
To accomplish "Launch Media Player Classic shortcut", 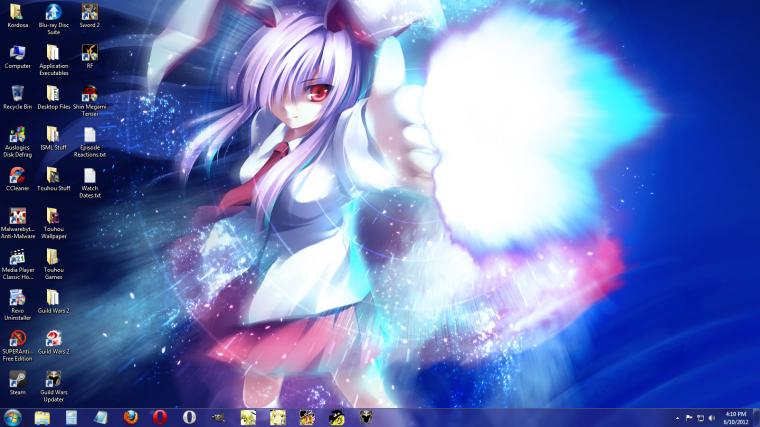I will (17, 265).
